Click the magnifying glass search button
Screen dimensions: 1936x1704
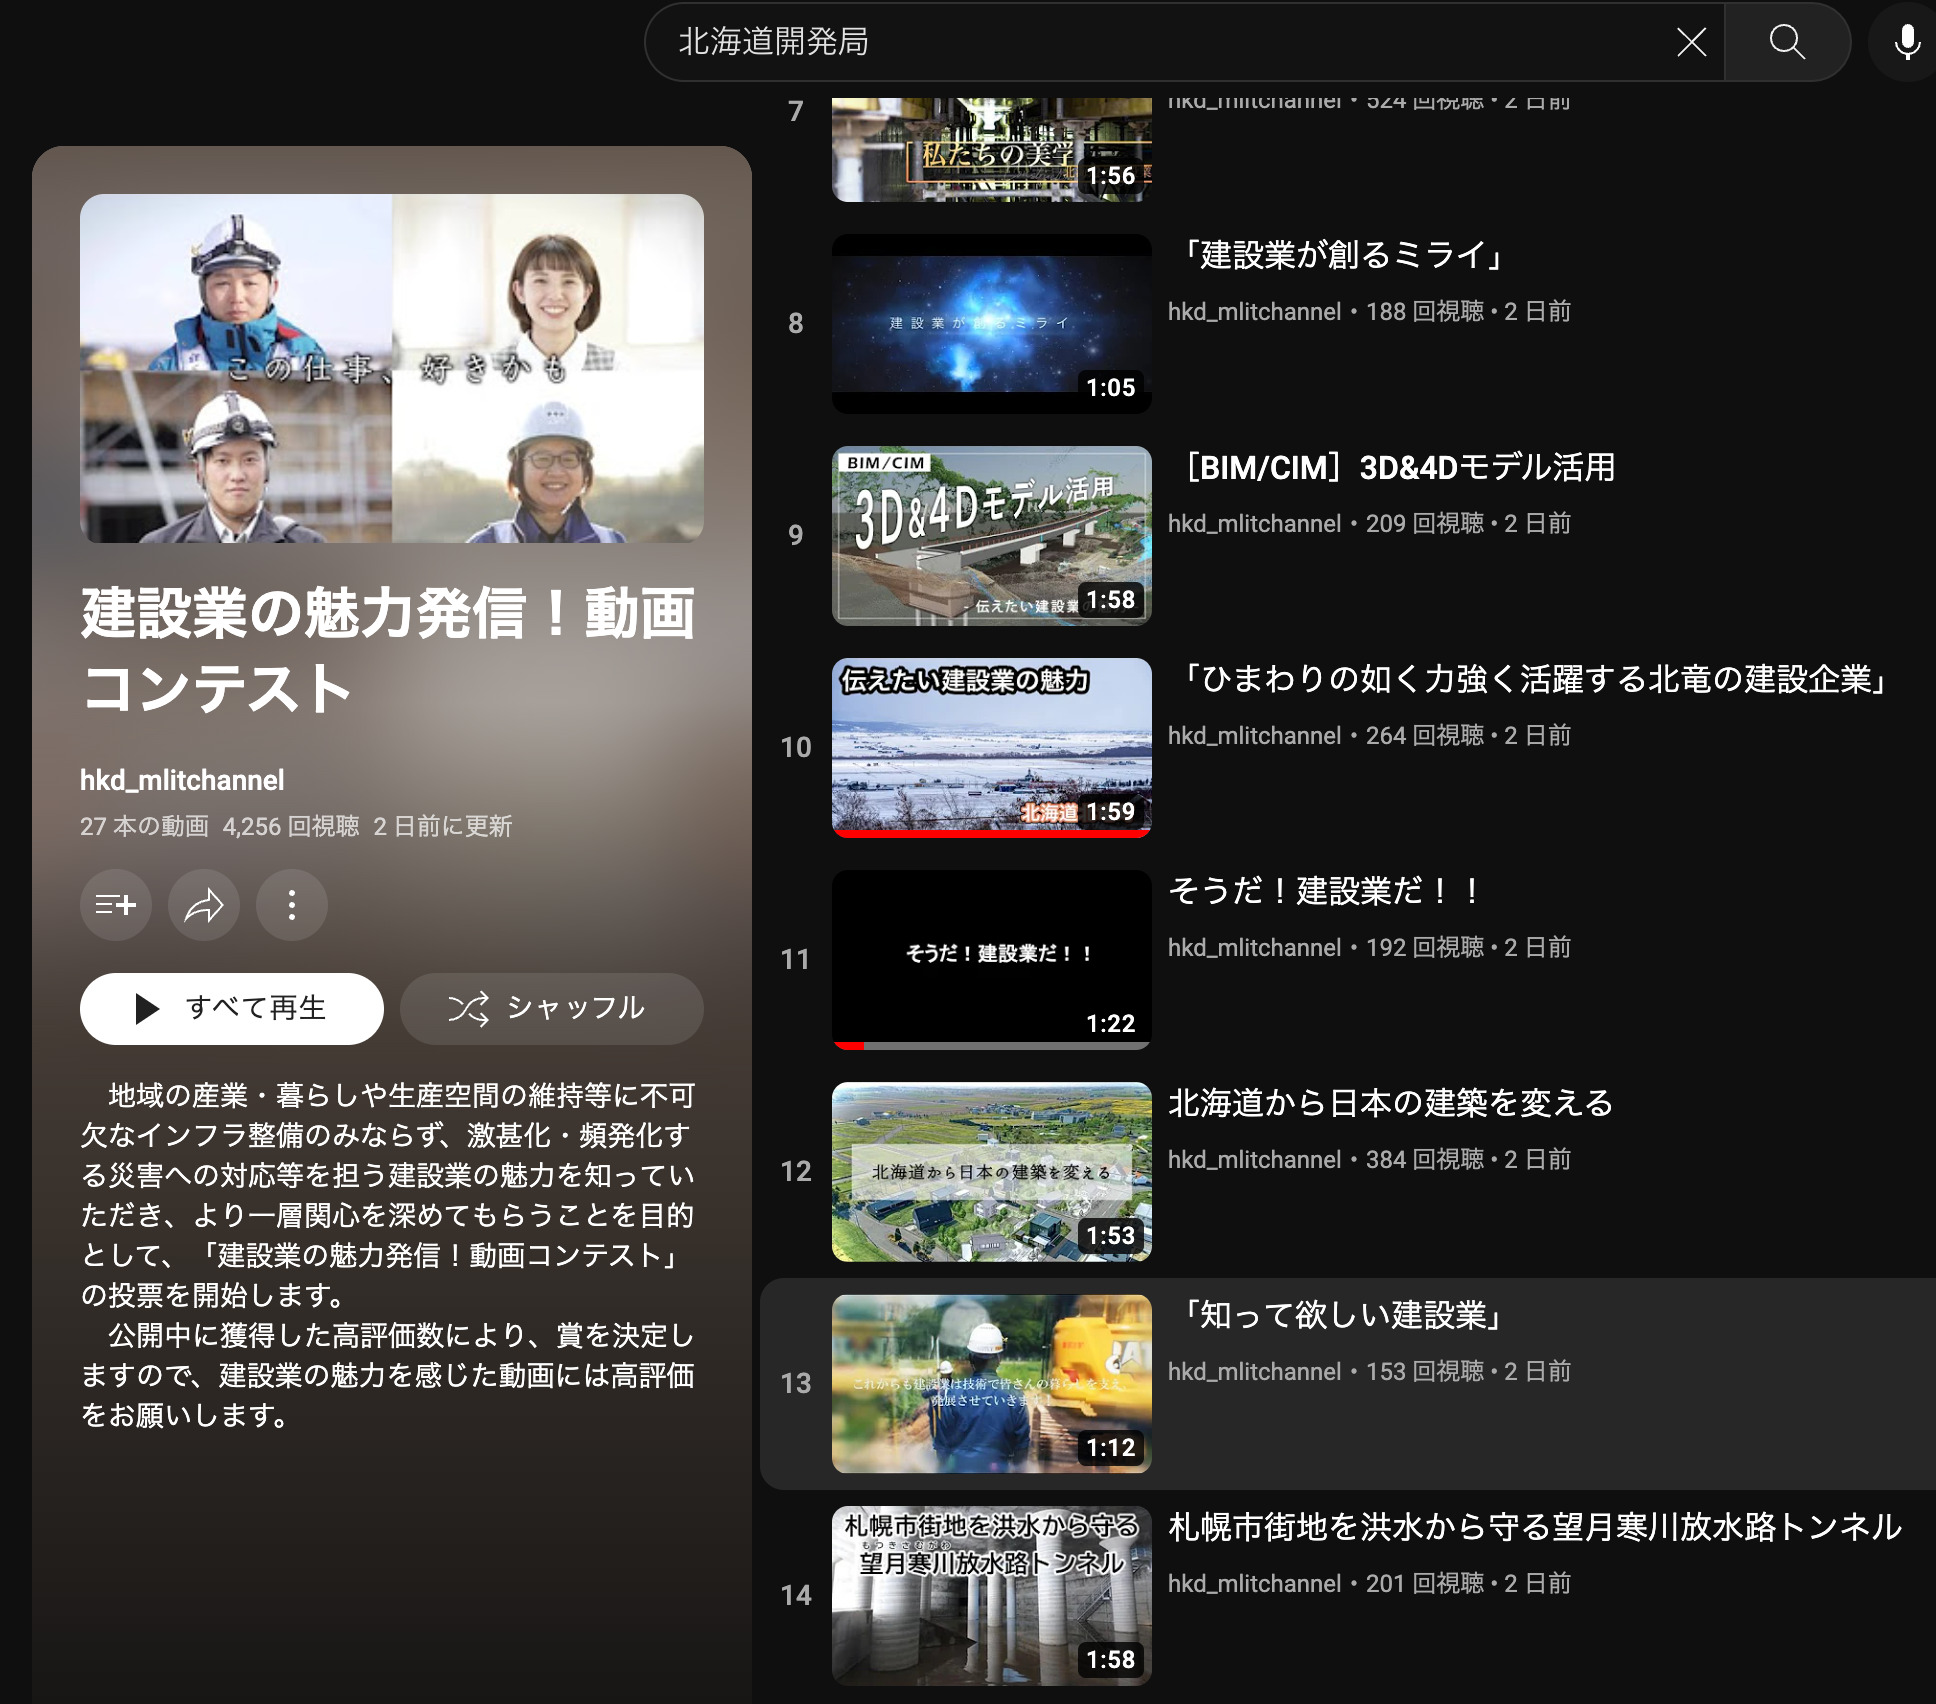[1786, 42]
